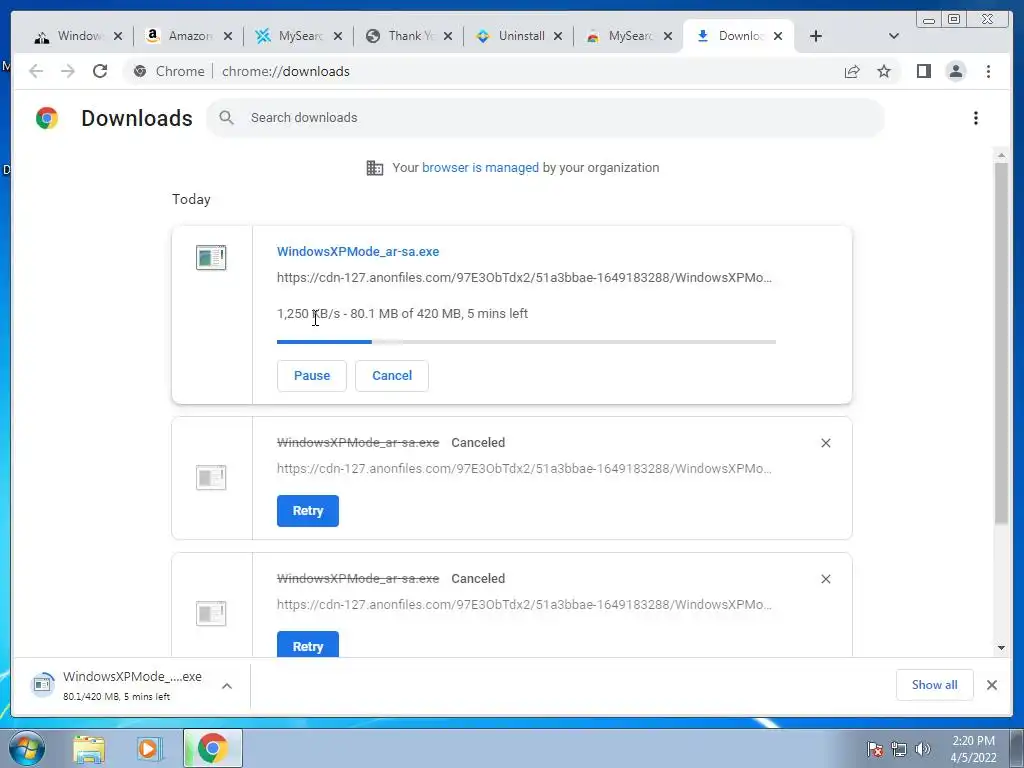1024x768 pixels.
Task: Click the search magnifier icon
Action: [x=226, y=118]
